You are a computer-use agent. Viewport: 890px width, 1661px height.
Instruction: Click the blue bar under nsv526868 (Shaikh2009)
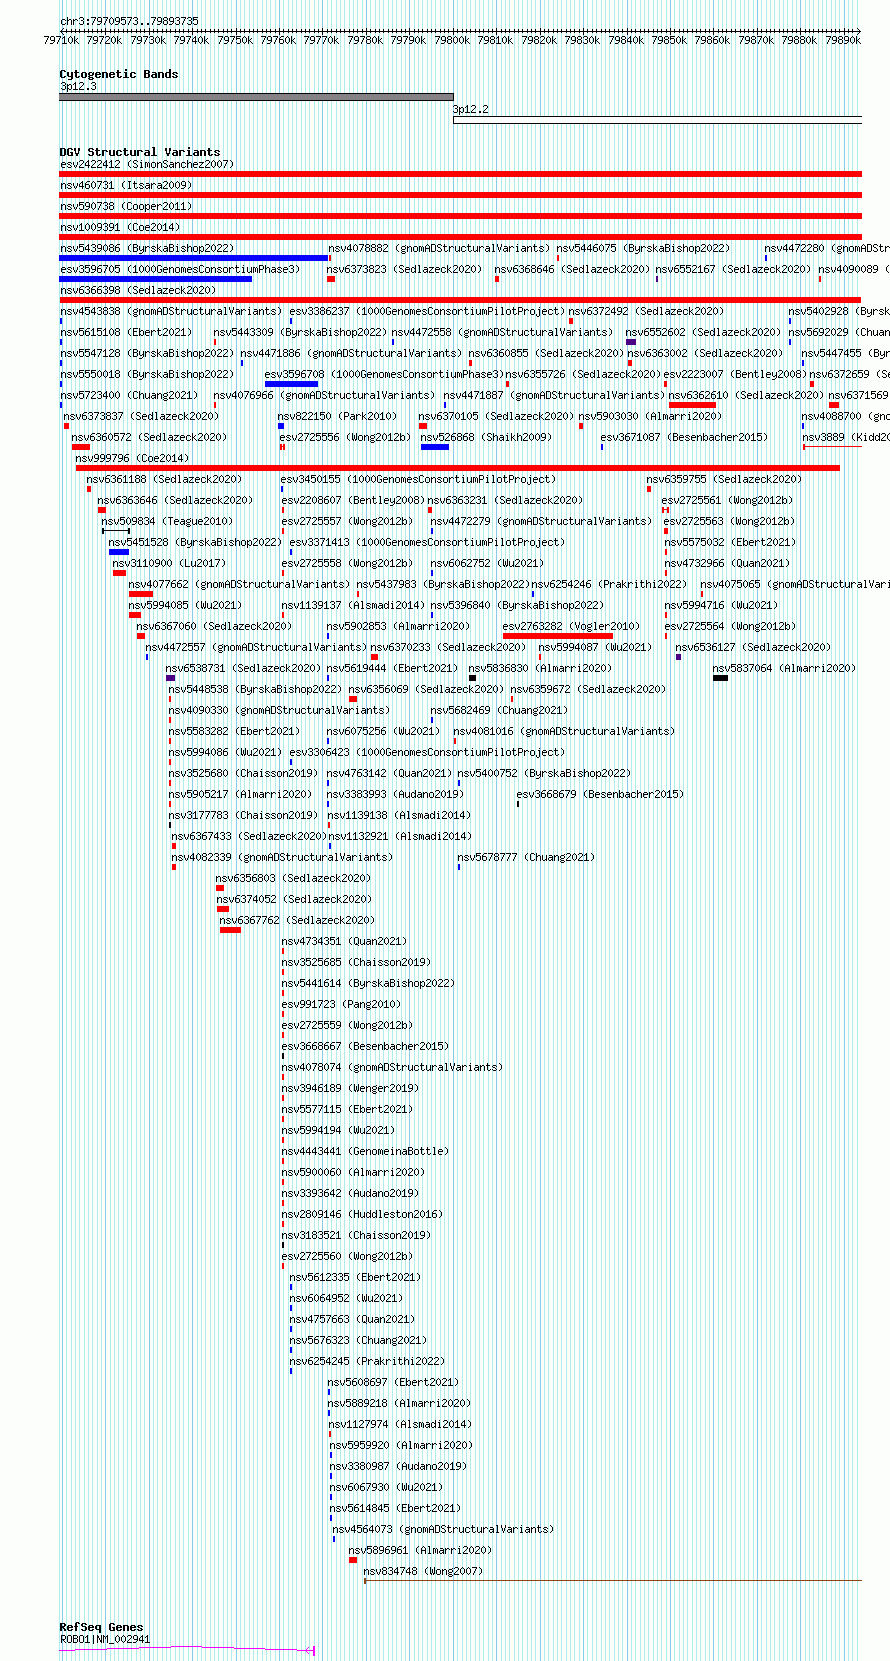click(435, 447)
